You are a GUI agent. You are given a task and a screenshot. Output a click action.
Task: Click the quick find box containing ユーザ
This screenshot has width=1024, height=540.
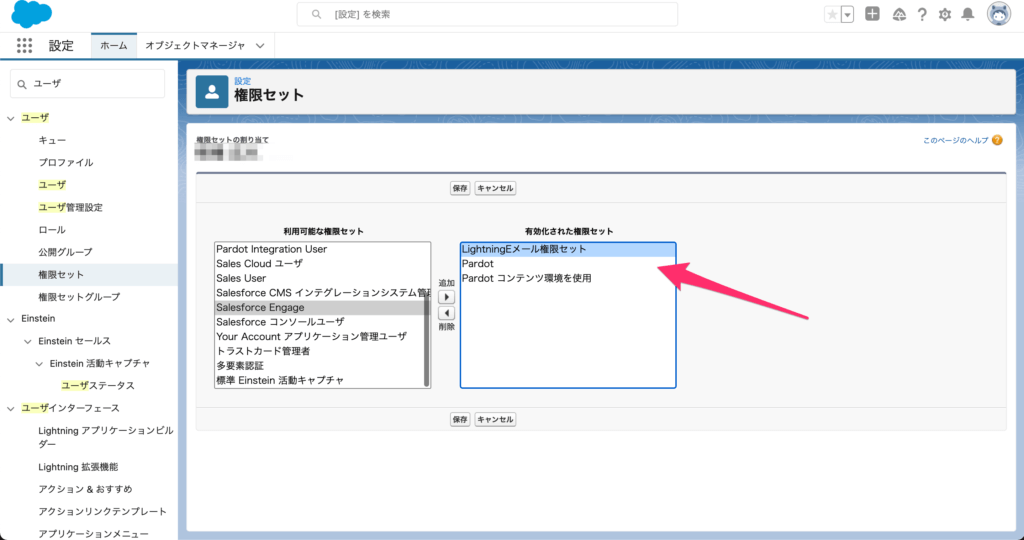point(88,84)
